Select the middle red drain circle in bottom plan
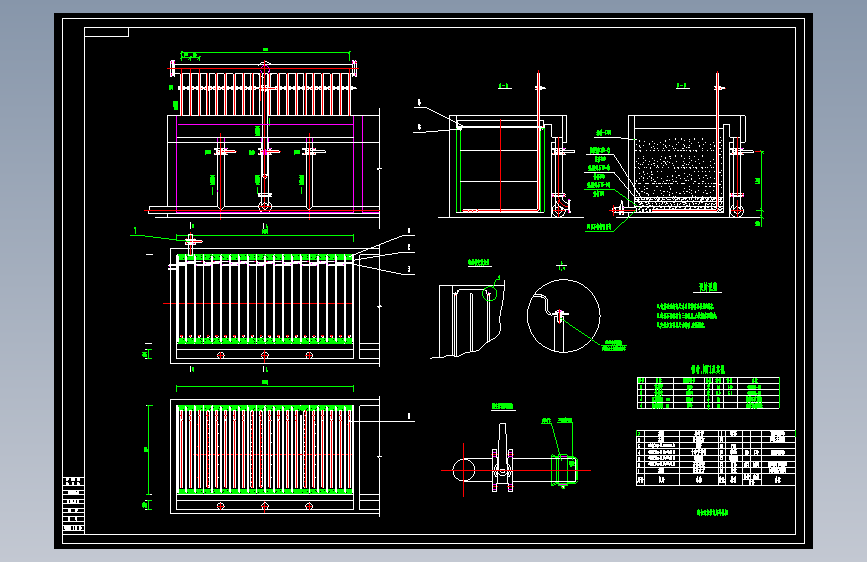Viewport: 867px width, 562px height. click(265, 506)
